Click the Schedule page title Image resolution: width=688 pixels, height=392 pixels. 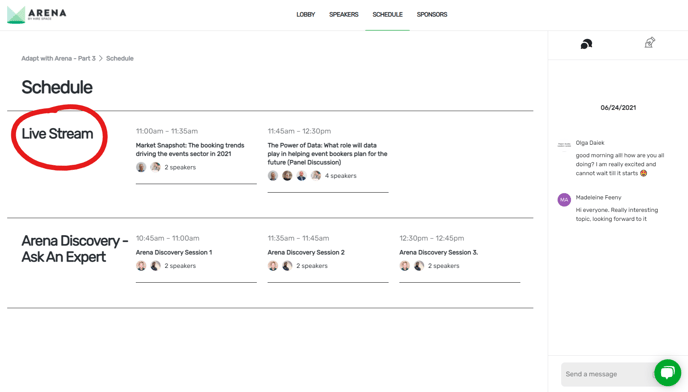click(57, 87)
